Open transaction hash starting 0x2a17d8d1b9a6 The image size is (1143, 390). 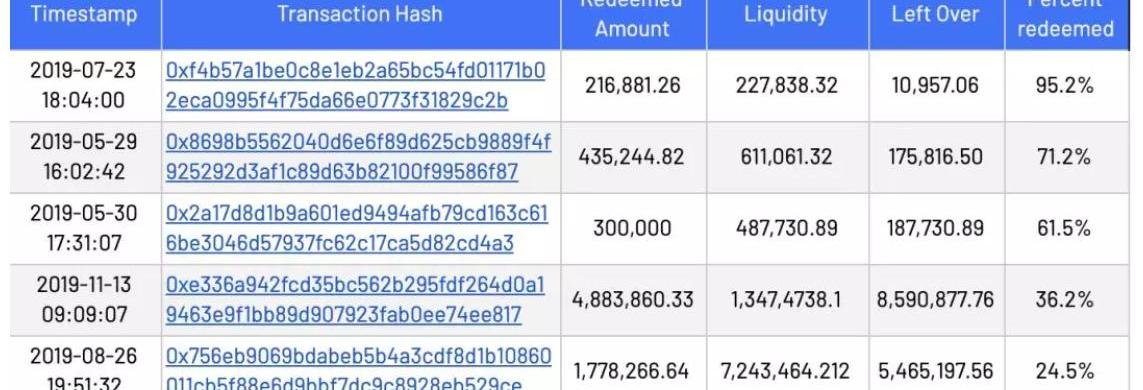357,228
